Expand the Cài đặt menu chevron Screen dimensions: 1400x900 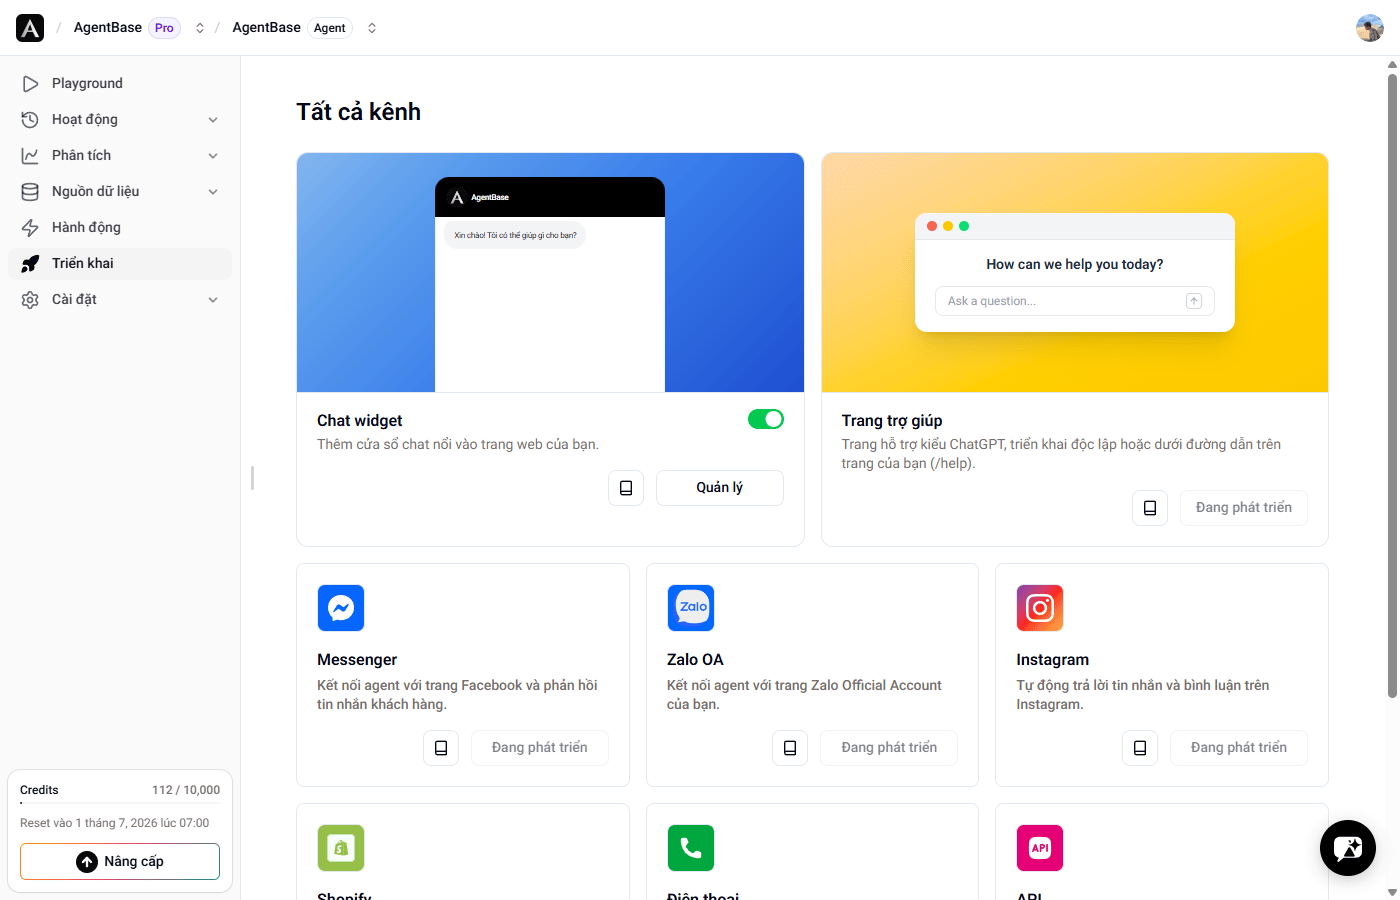point(213,300)
